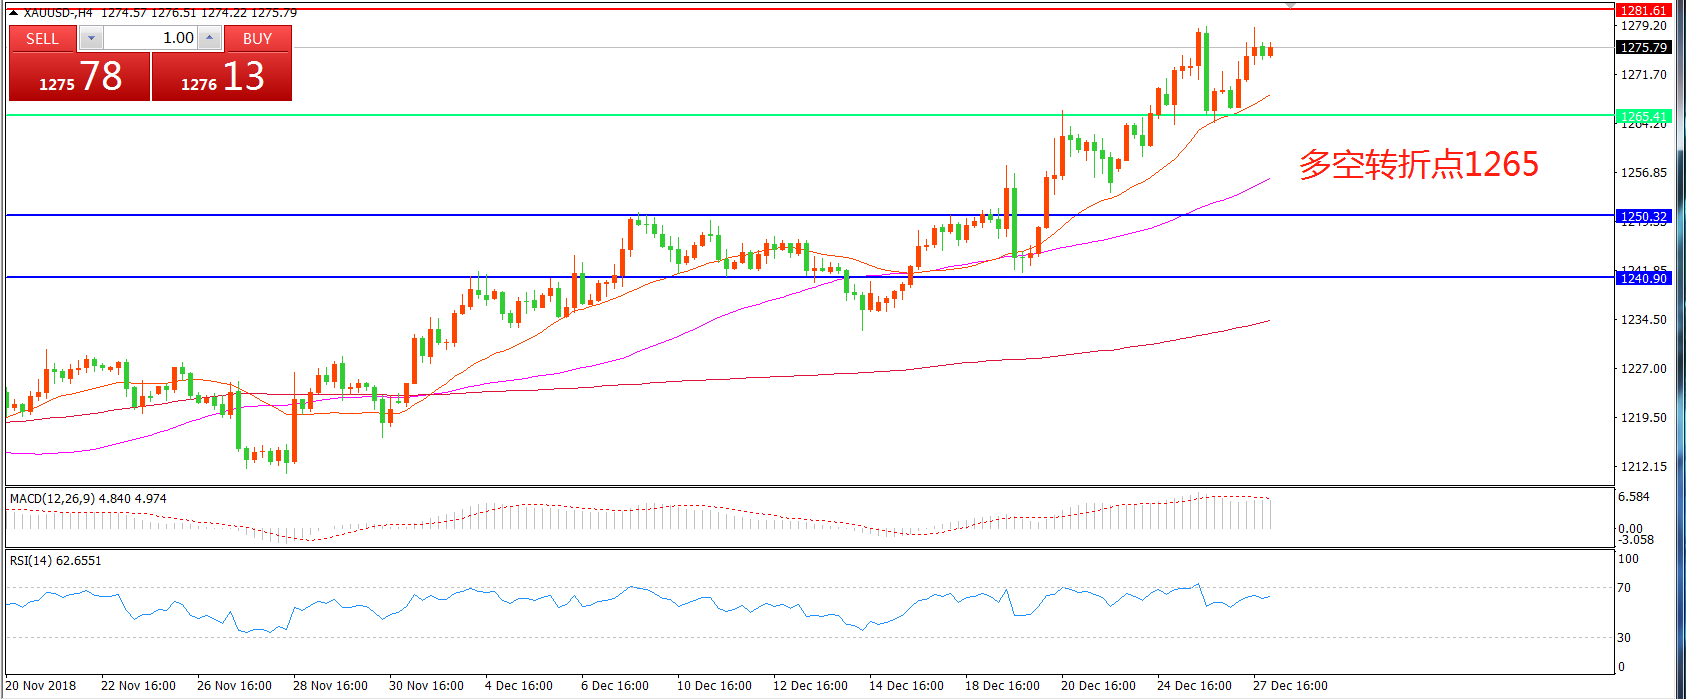Click the 1.00 volume input field

pyautogui.click(x=150, y=38)
